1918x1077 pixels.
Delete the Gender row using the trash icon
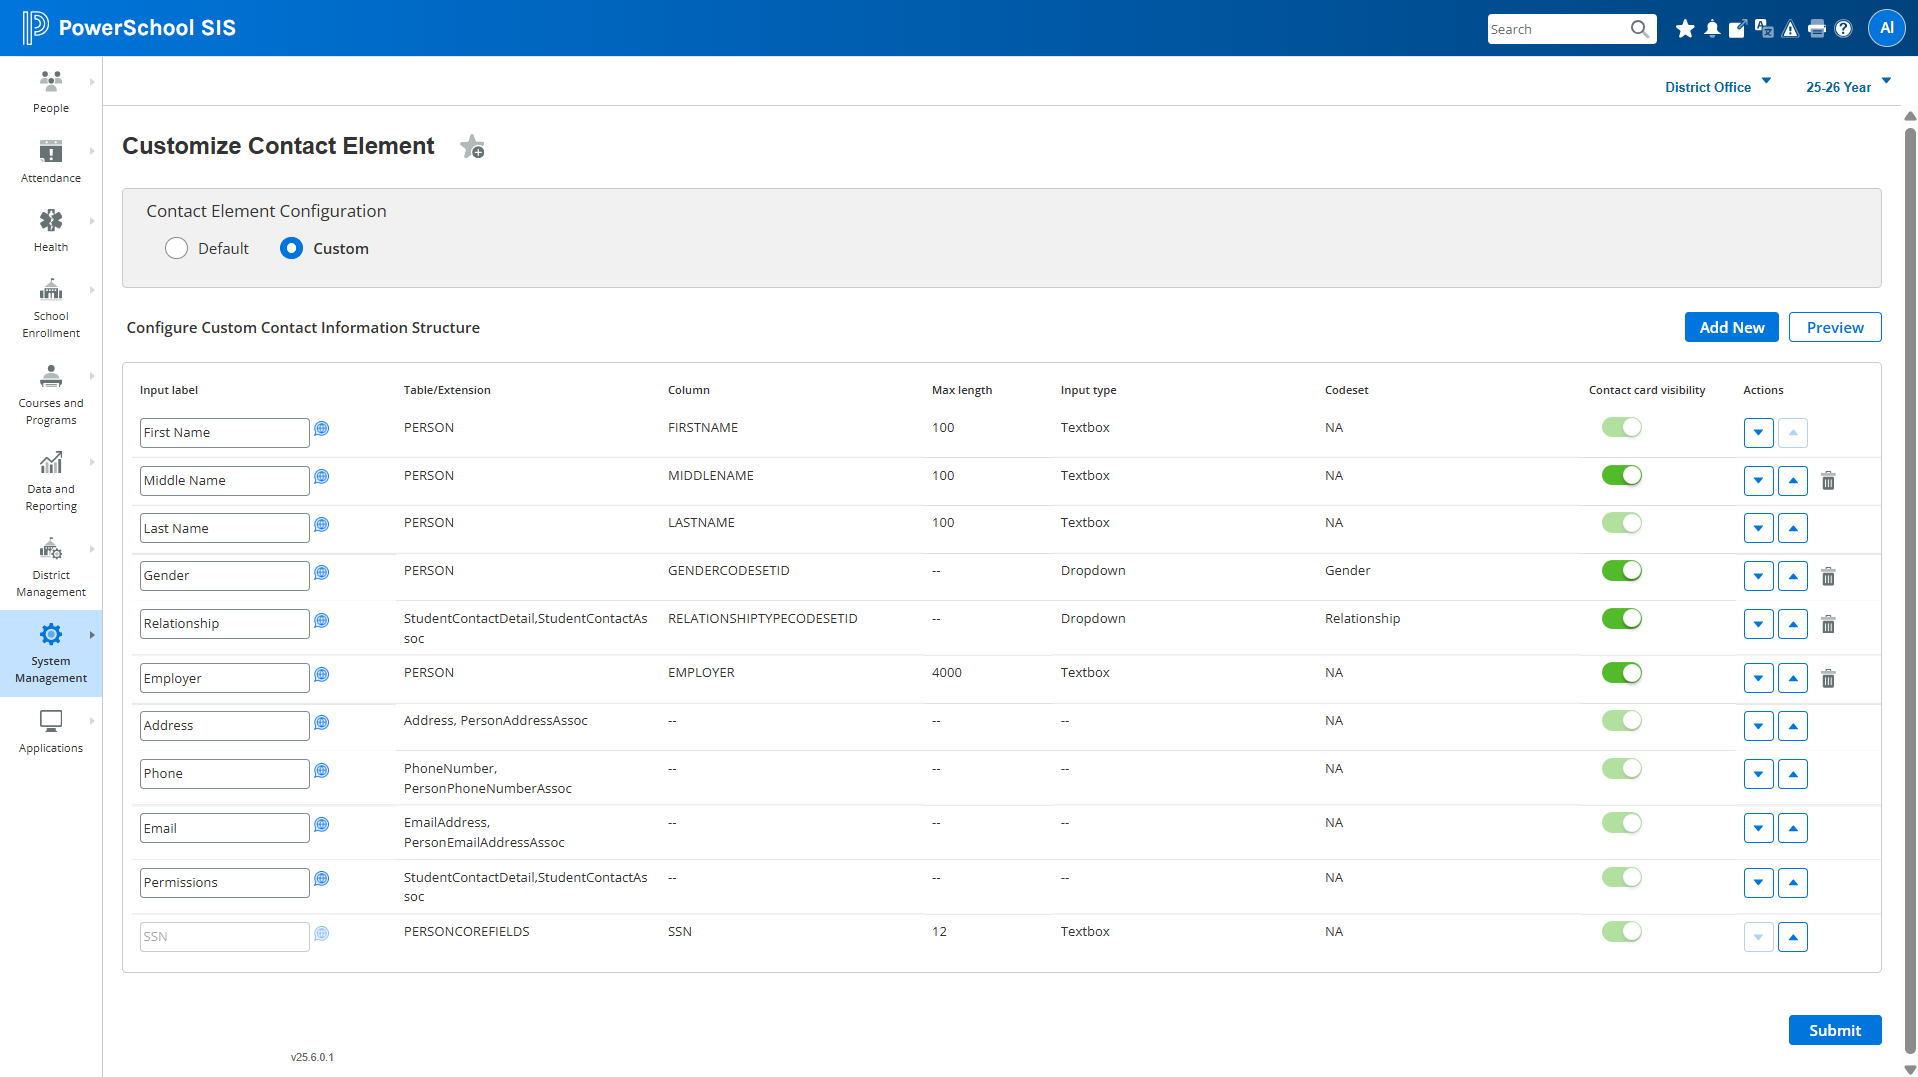tap(1828, 576)
